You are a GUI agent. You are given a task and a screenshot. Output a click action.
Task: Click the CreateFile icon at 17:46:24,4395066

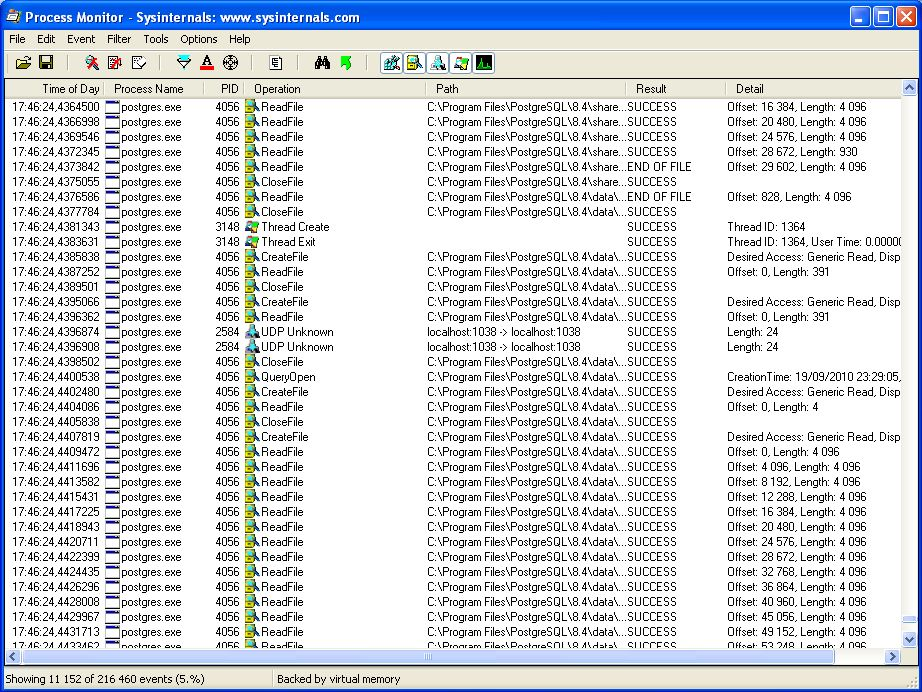(252, 302)
